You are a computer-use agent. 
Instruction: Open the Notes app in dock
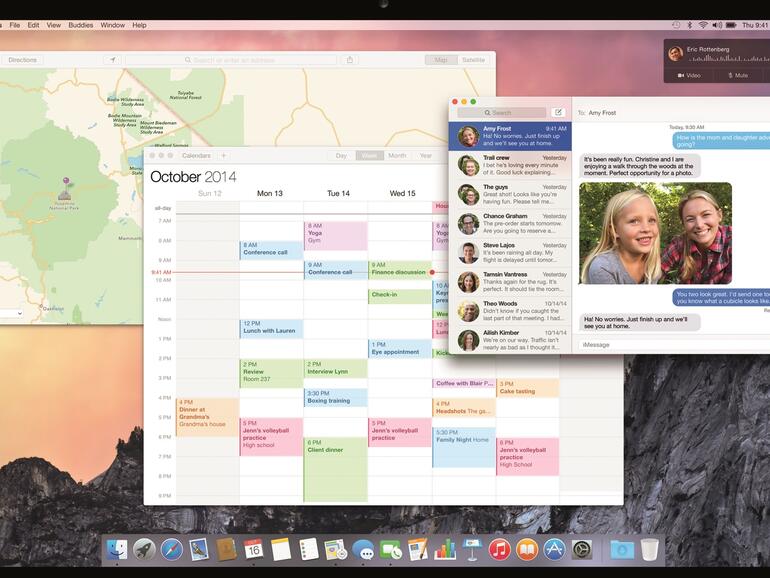pyautogui.click(x=281, y=550)
